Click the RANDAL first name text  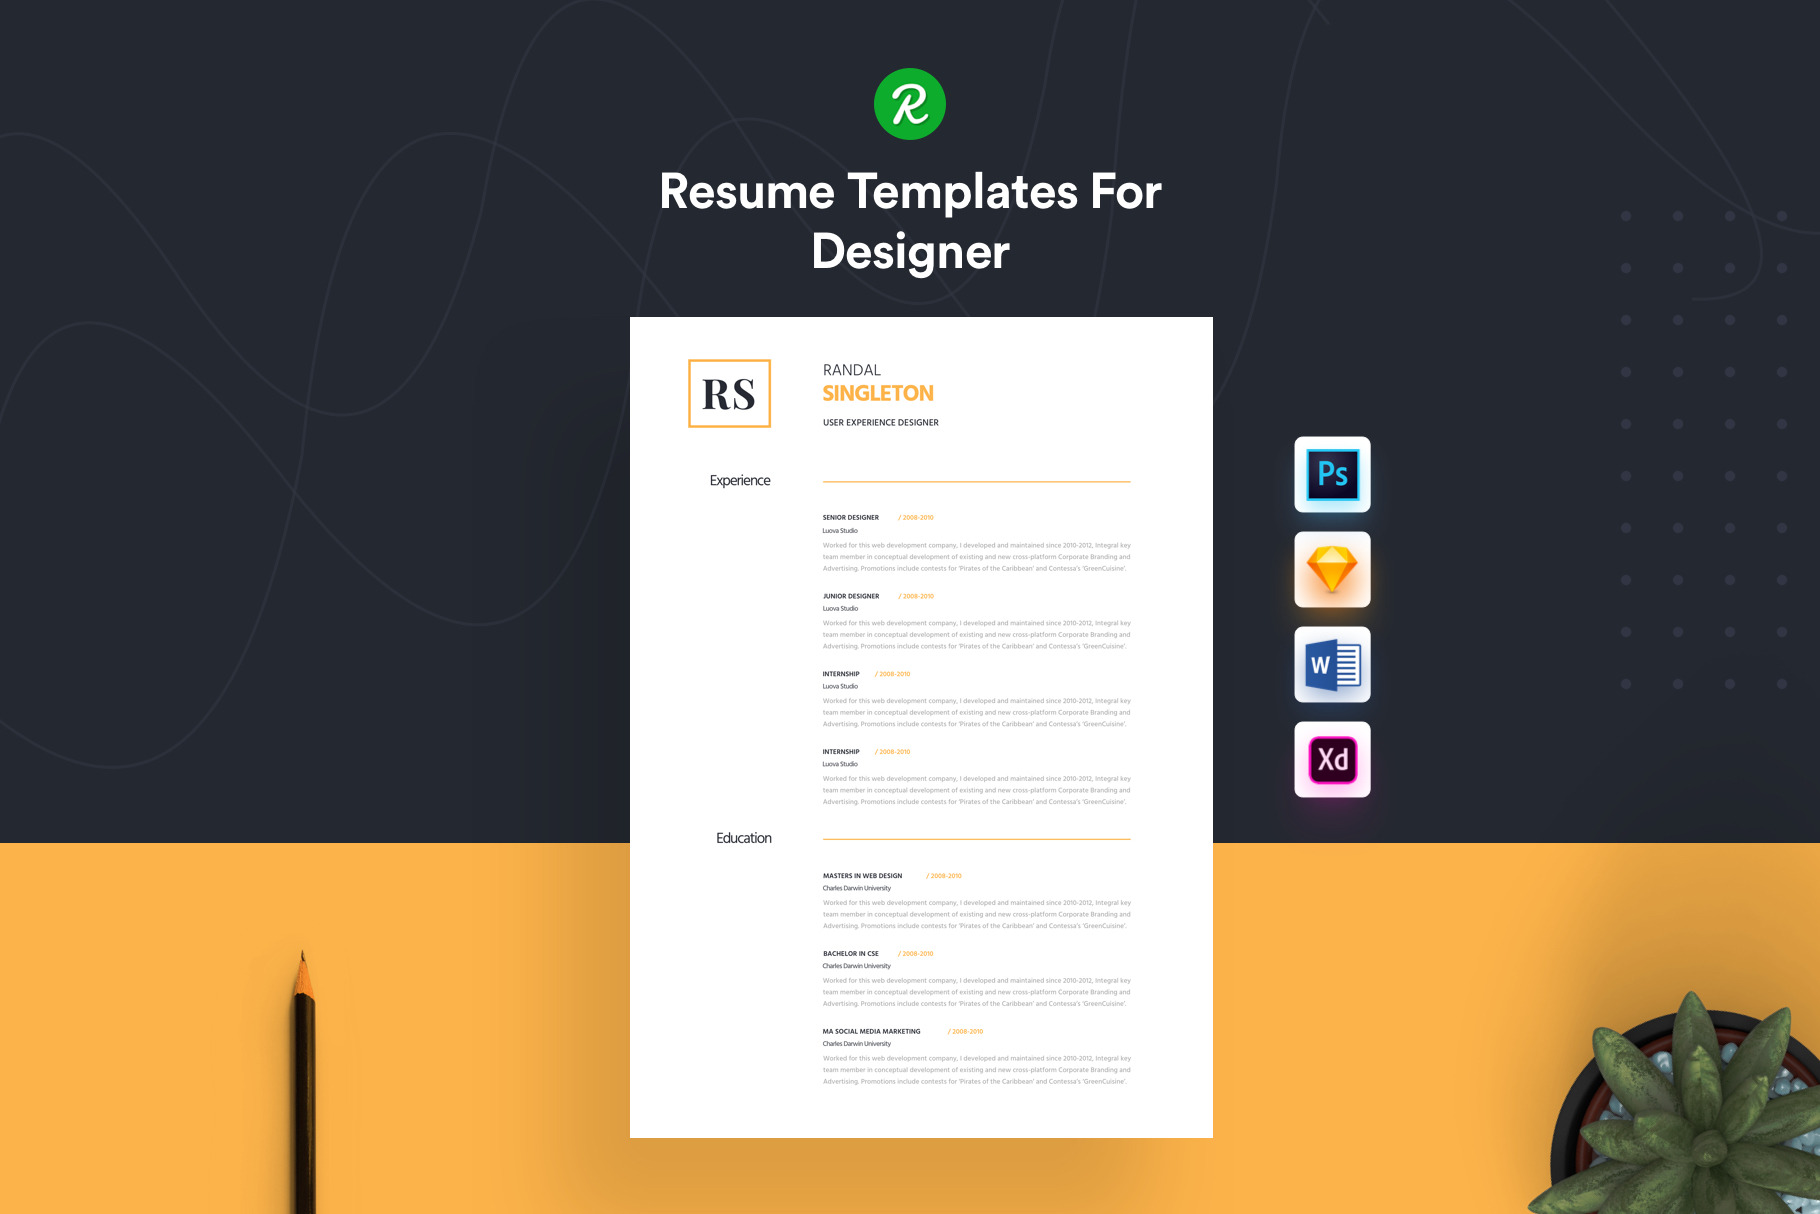click(x=851, y=370)
